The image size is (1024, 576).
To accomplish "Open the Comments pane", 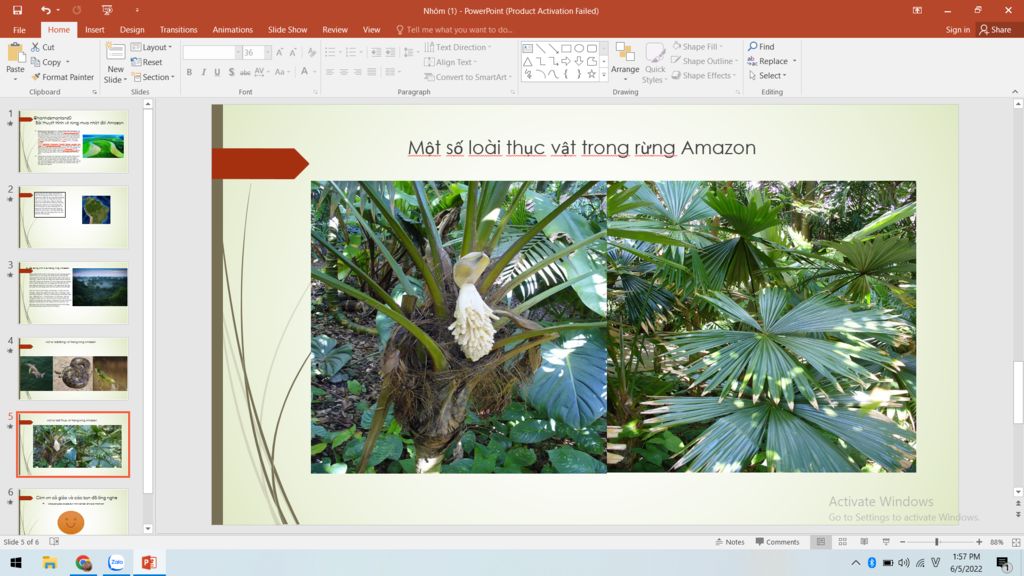I will pyautogui.click(x=777, y=541).
